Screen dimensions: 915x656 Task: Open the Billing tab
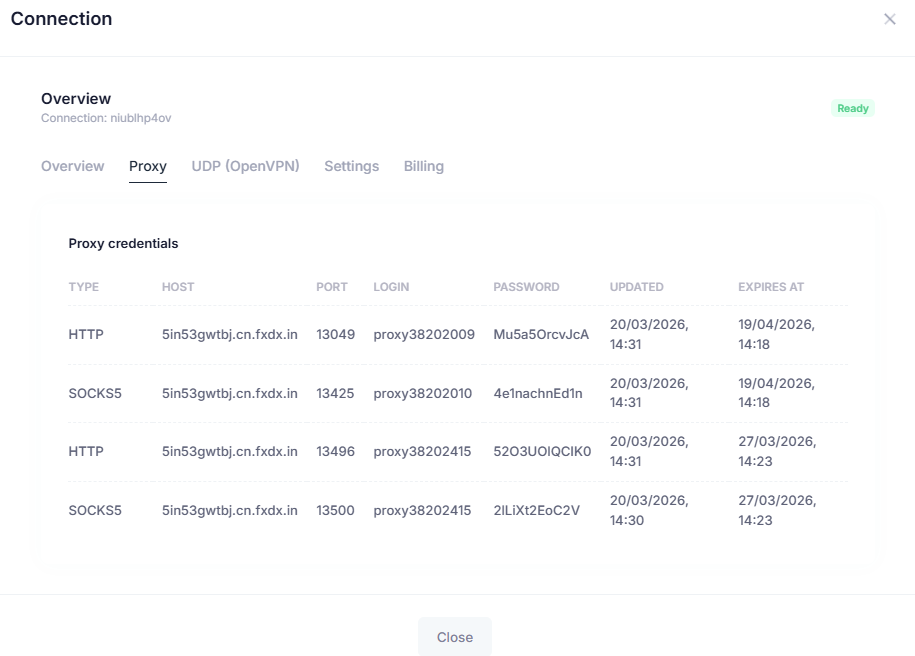pos(423,166)
